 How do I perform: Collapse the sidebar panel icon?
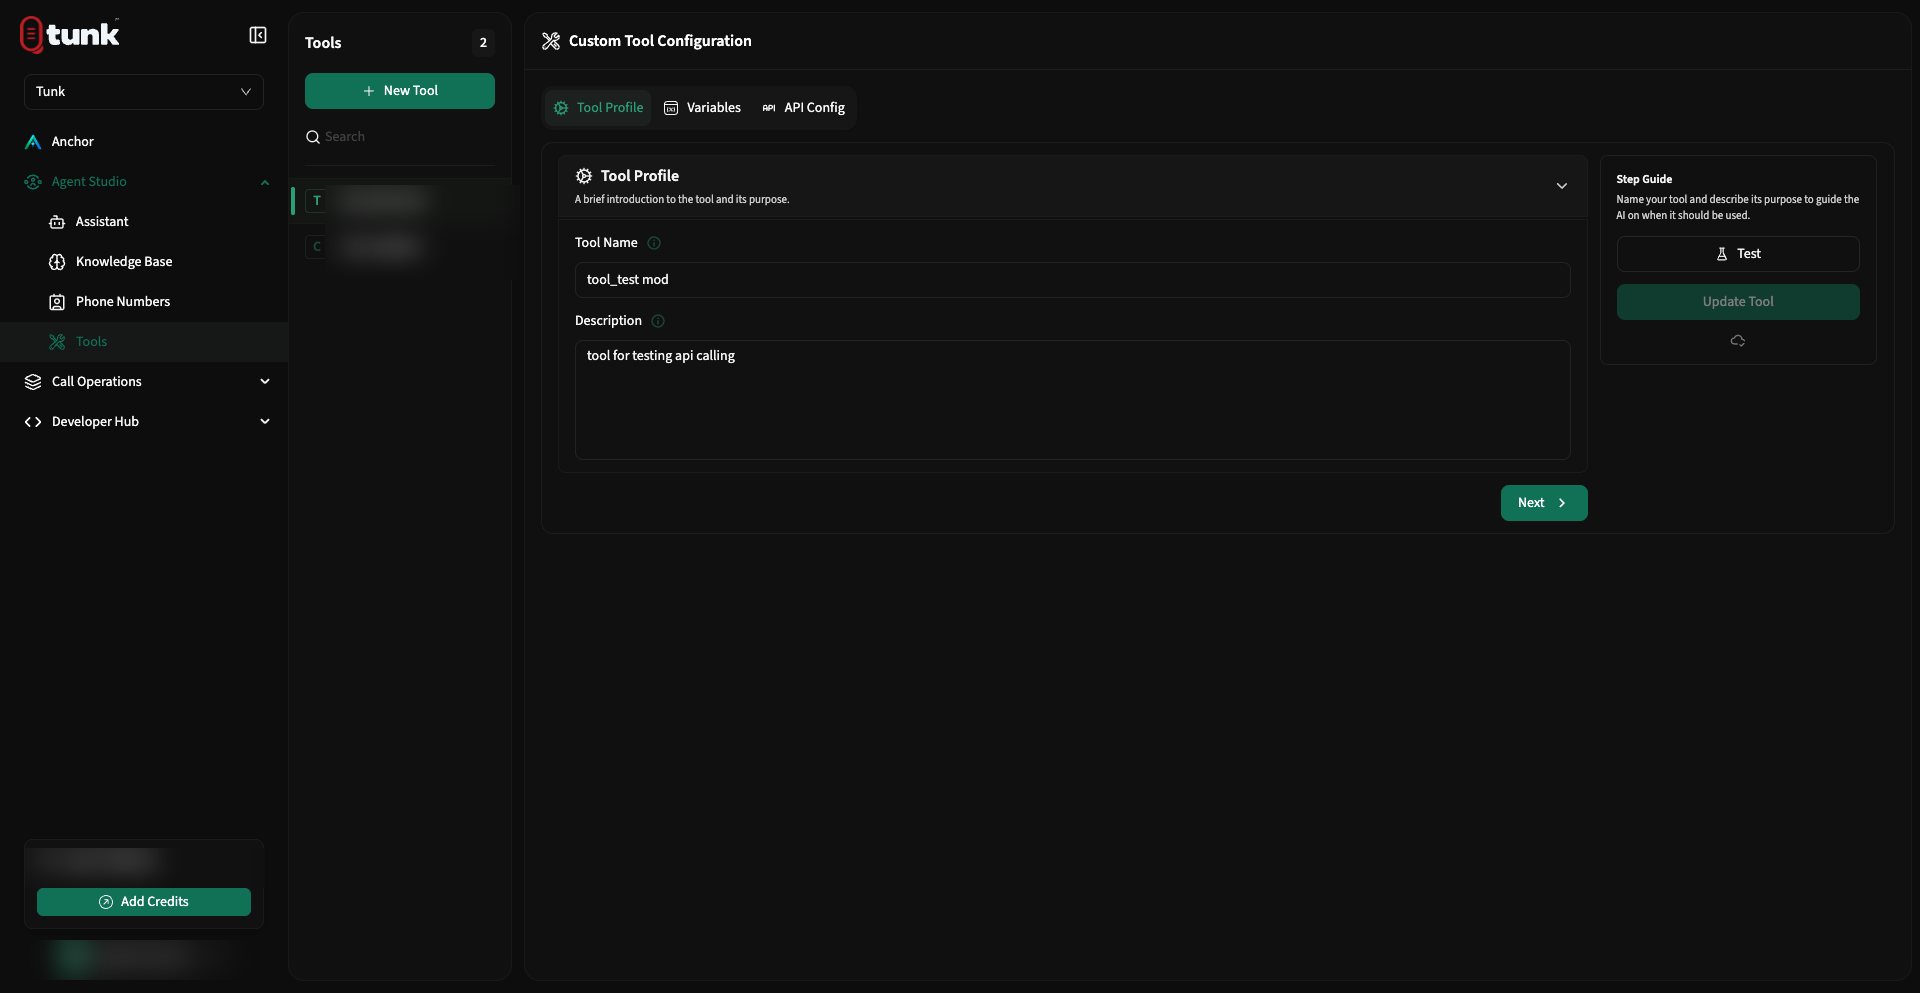tap(258, 35)
